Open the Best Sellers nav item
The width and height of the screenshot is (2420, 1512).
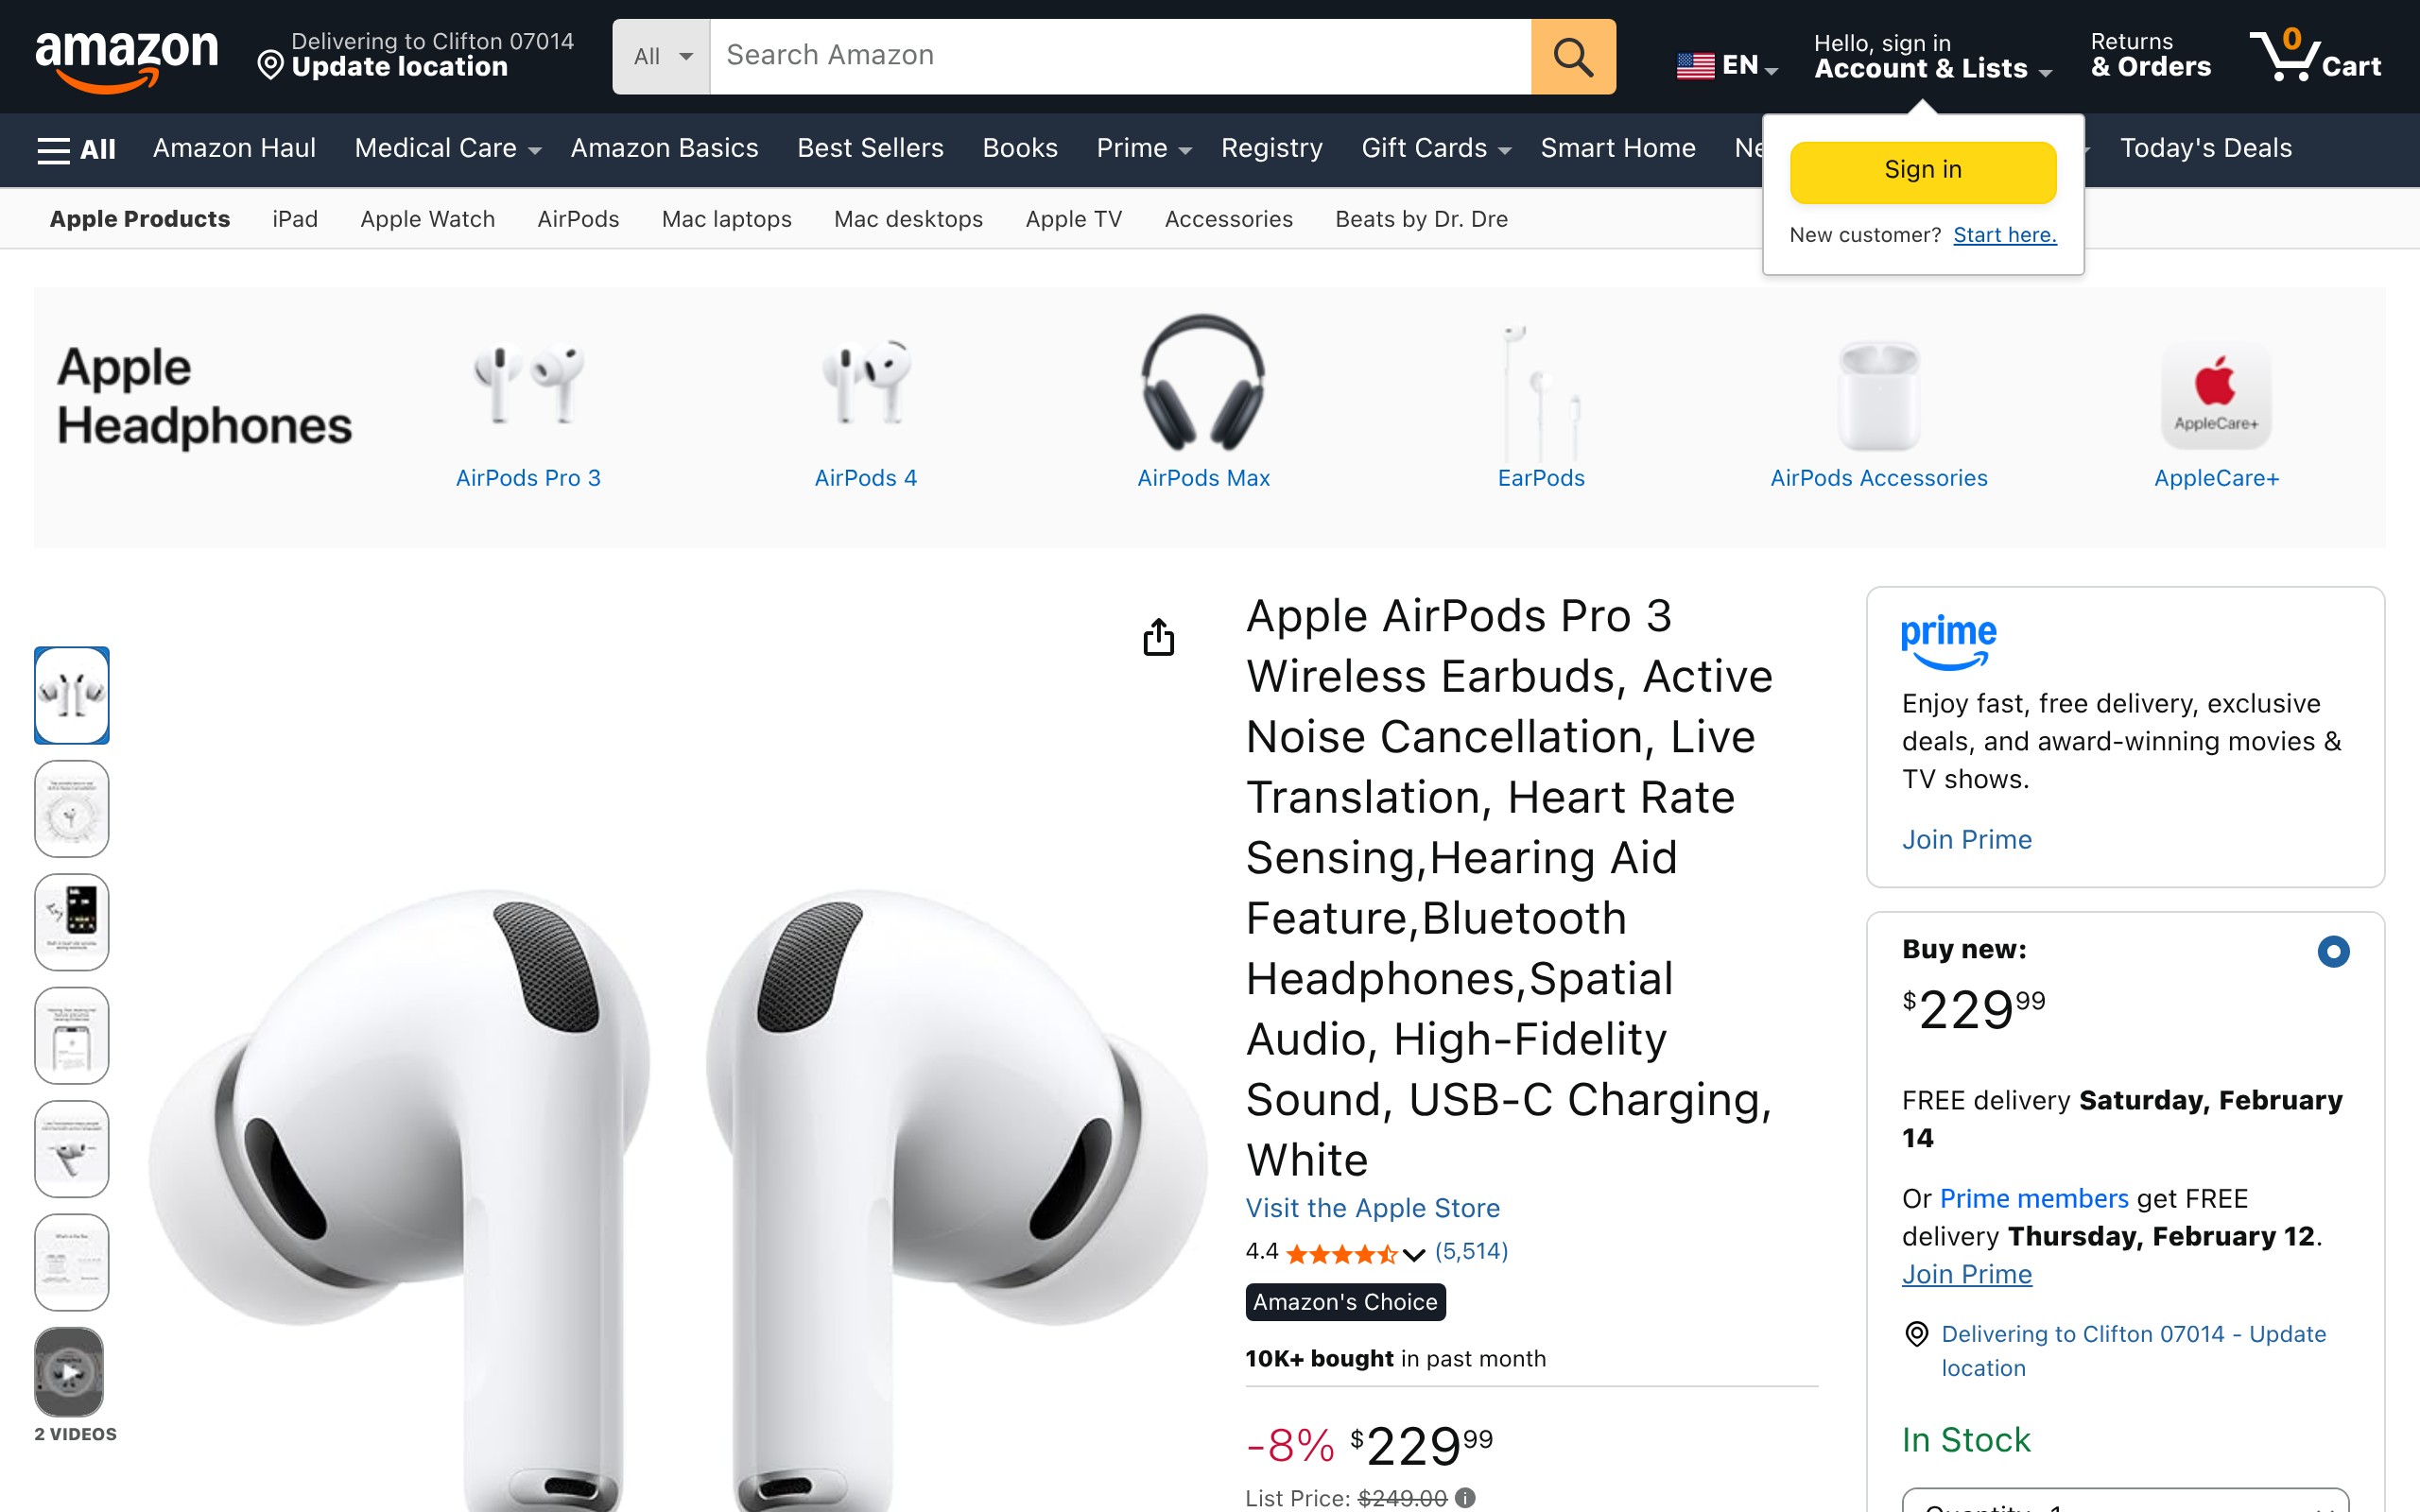[870, 149]
